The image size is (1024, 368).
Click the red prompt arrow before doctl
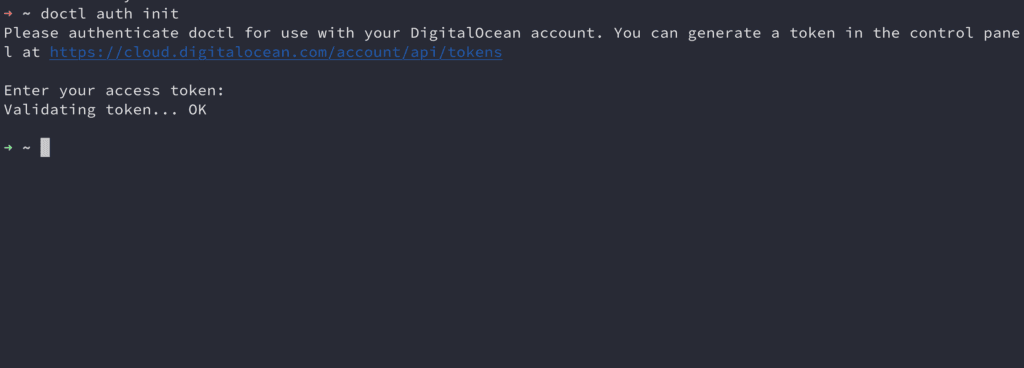click(8, 14)
